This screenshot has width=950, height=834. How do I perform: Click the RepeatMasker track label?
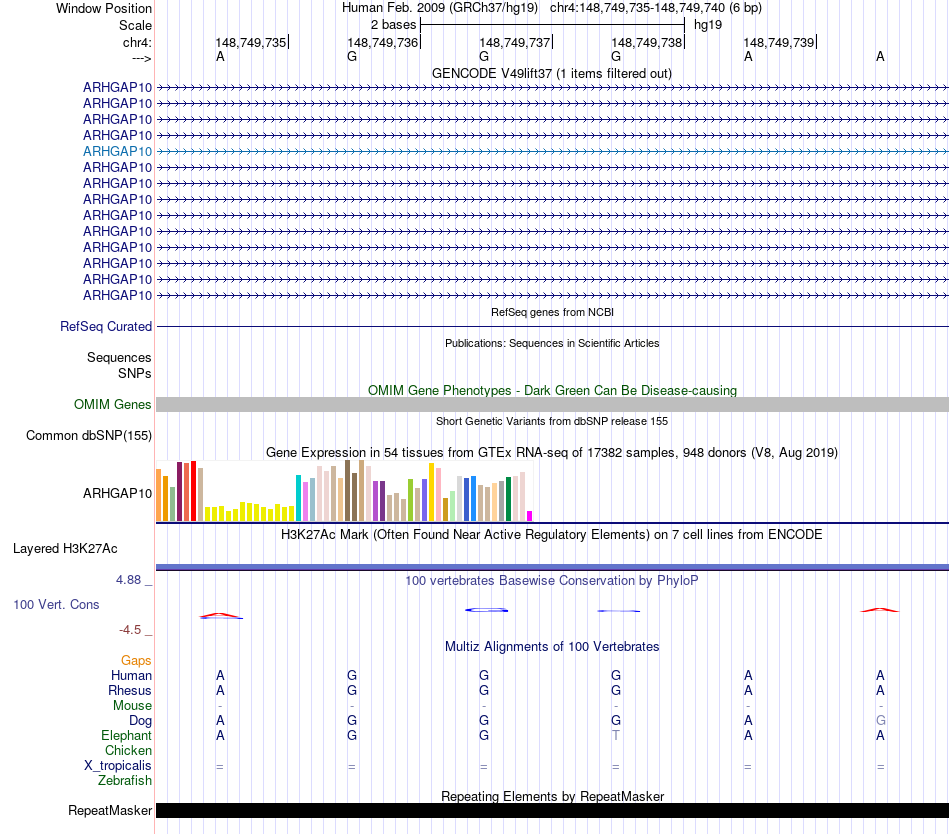coord(110,810)
